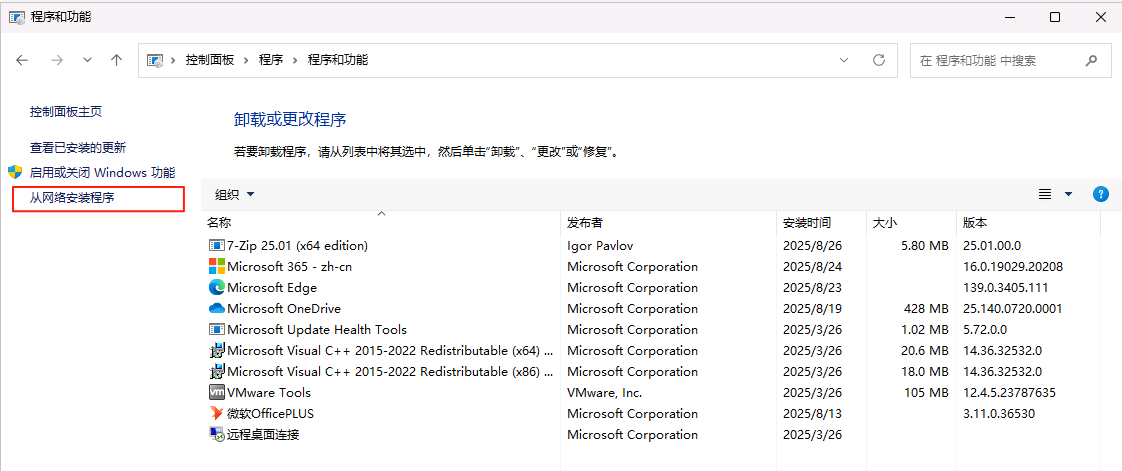Click the 7-Zip program icon
Image resolution: width=1122 pixels, height=471 pixels.
point(216,246)
